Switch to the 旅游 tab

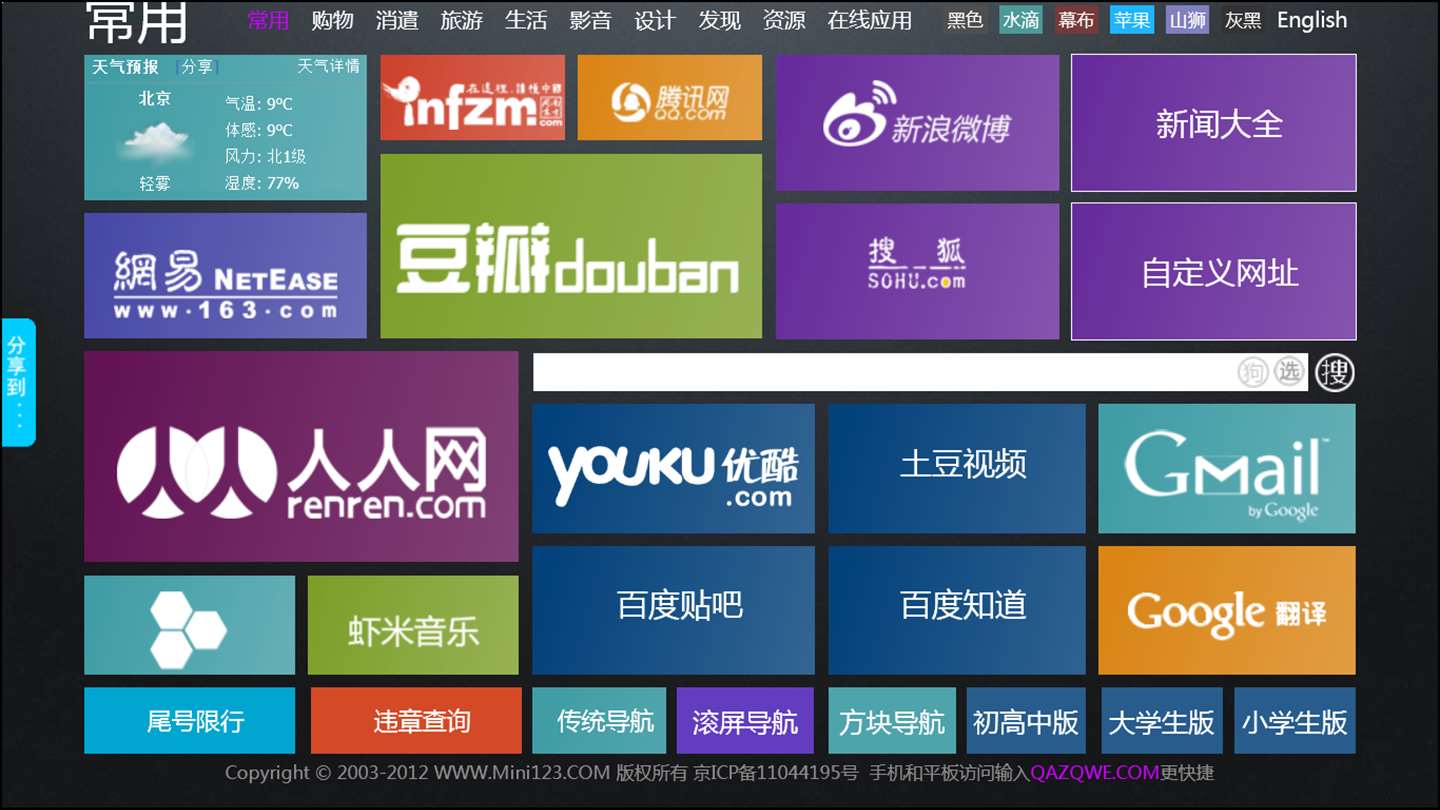point(461,20)
